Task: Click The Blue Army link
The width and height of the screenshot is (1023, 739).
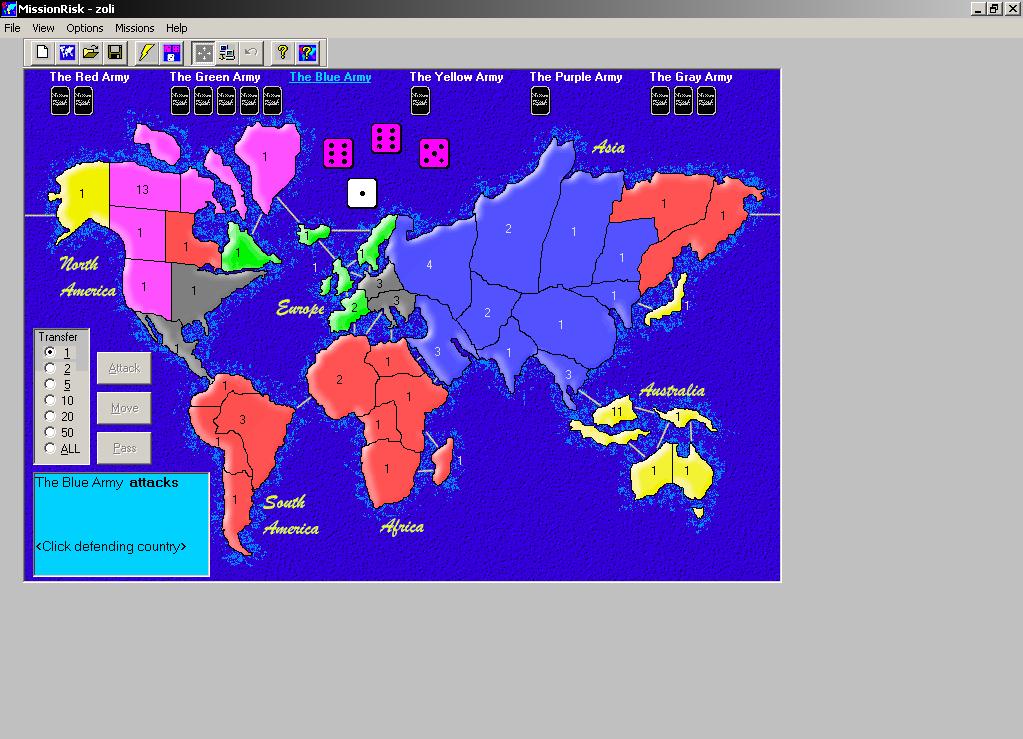Action: point(330,77)
